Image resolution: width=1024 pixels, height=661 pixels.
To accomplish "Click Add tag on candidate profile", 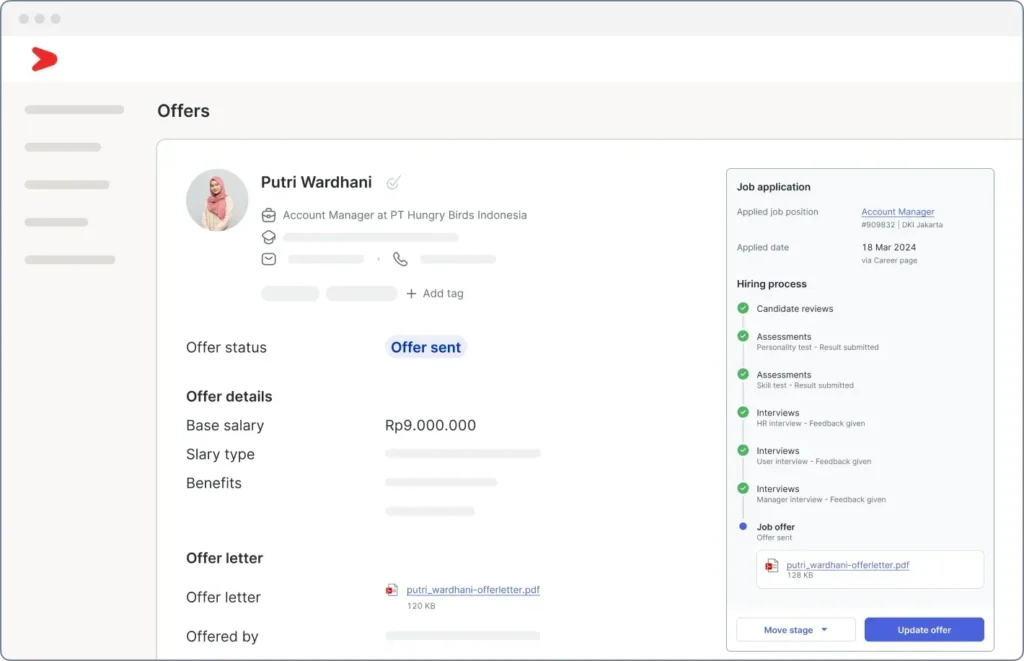I will (x=435, y=294).
